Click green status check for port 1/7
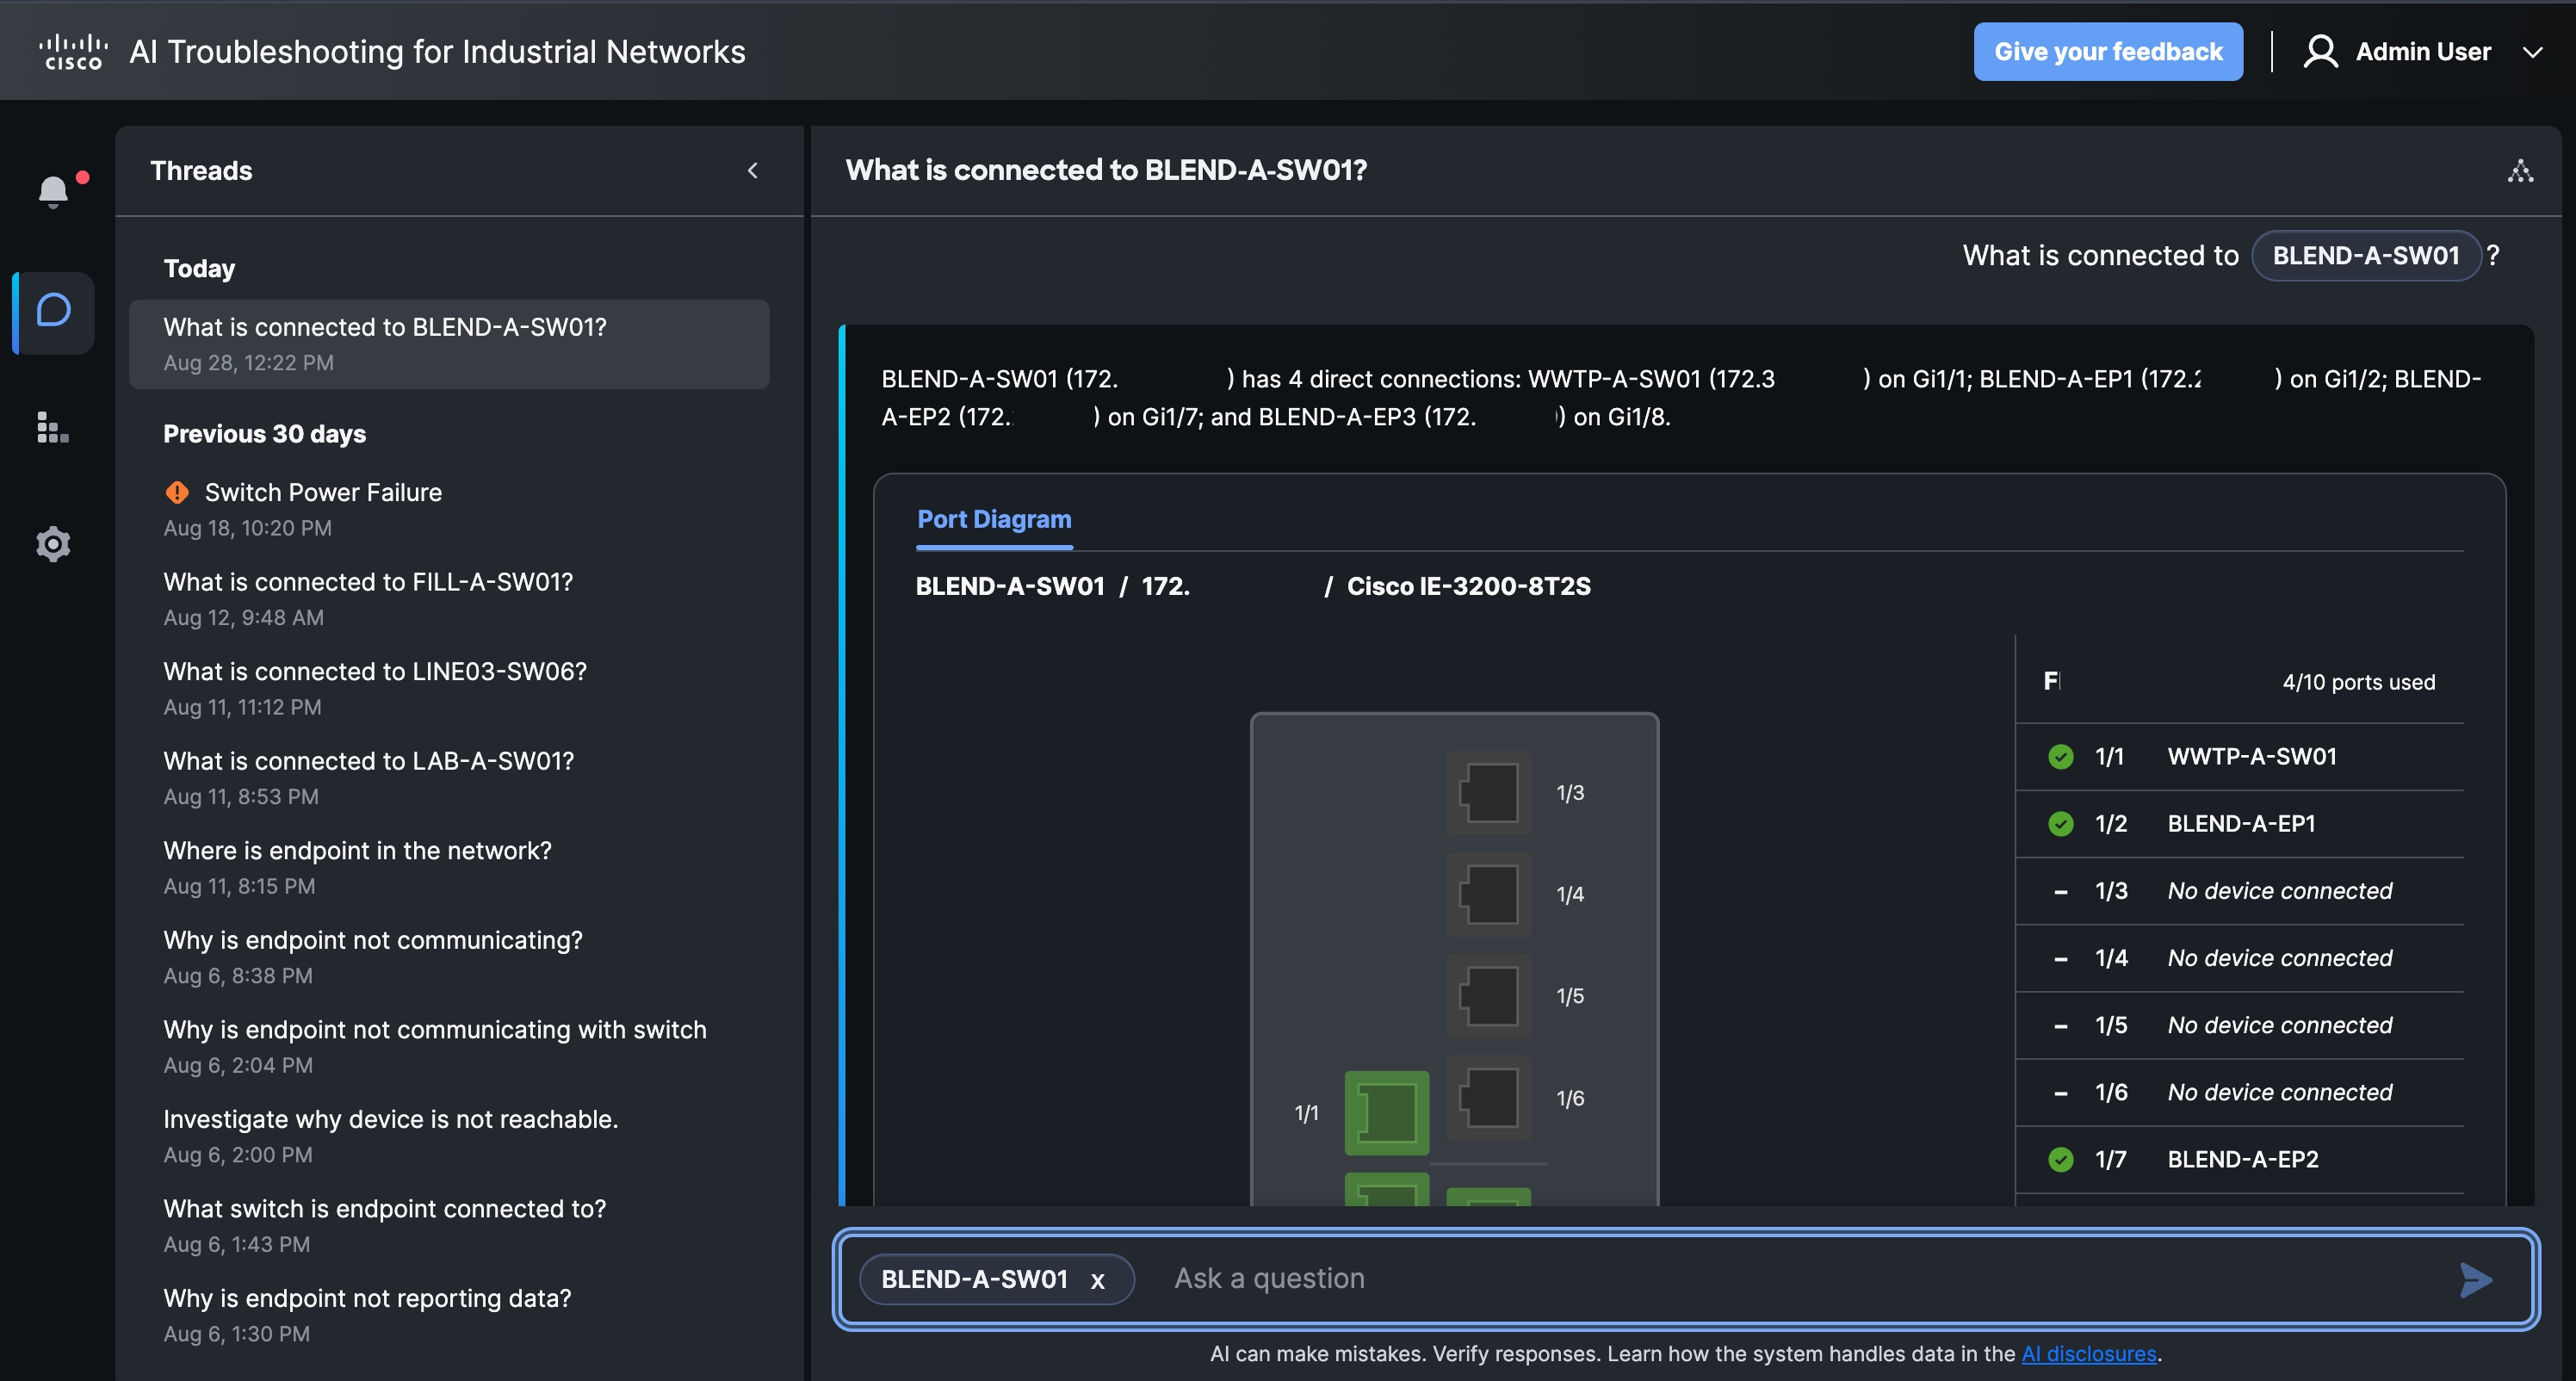The image size is (2576, 1381). click(2061, 1159)
